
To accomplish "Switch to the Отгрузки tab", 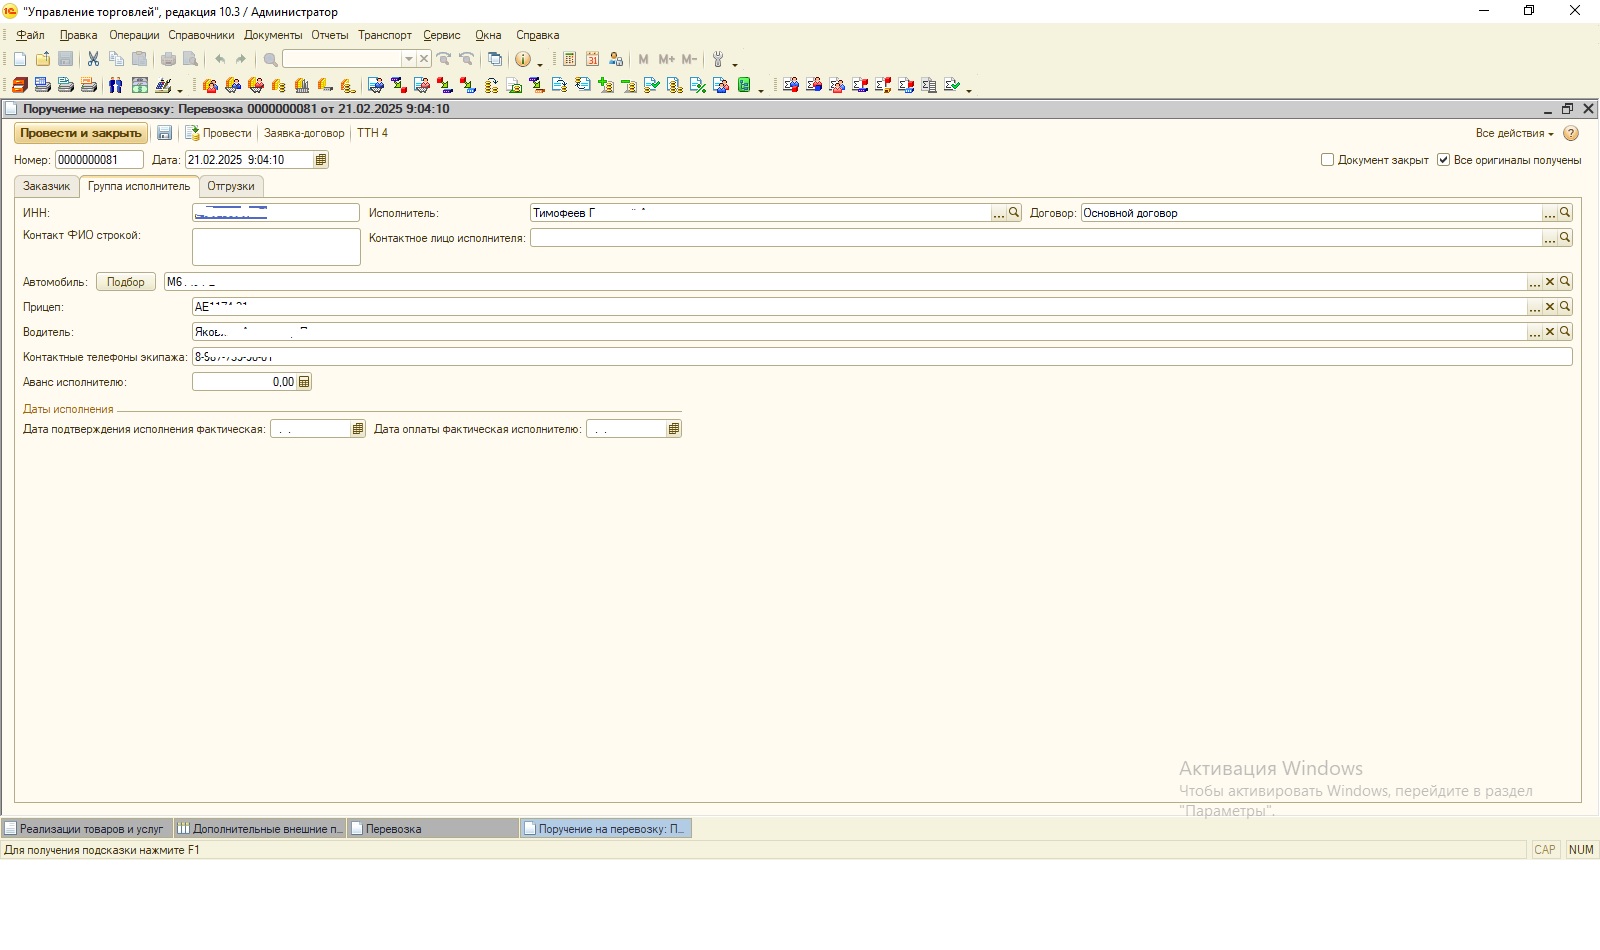I will coord(231,186).
